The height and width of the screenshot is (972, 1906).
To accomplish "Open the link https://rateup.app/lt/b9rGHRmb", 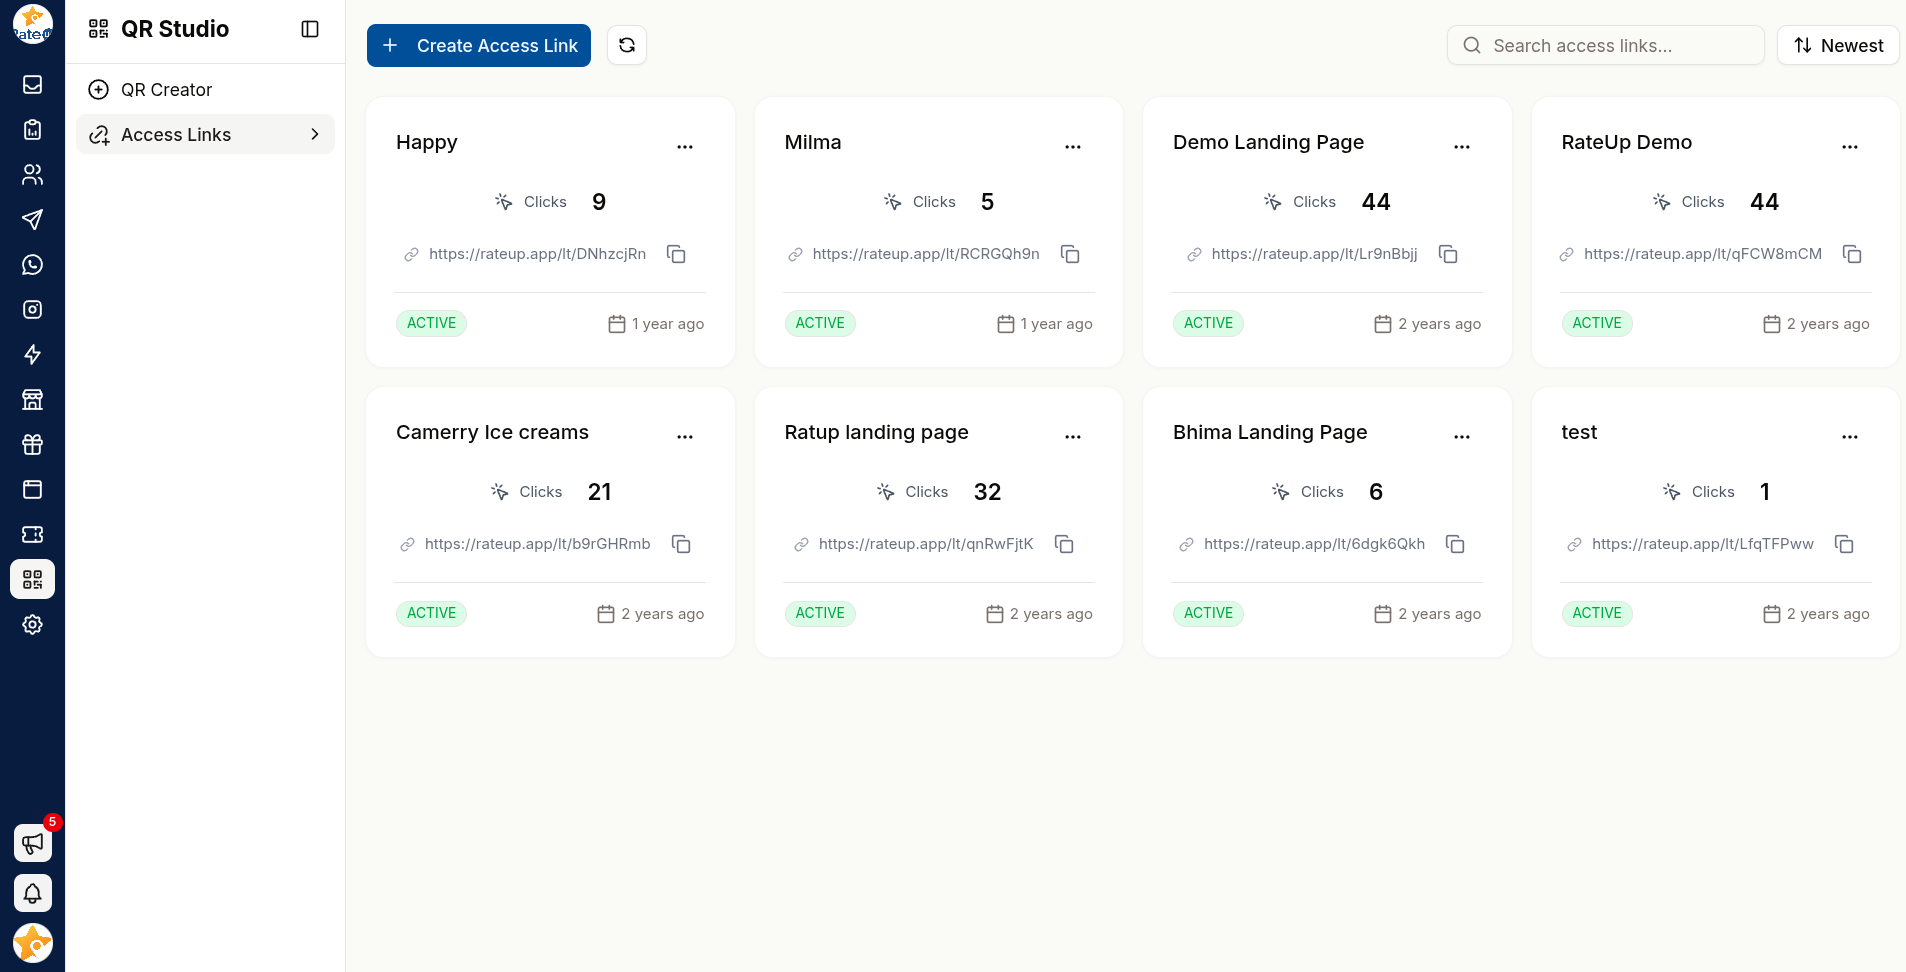I will pyautogui.click(x=537, y=544).
